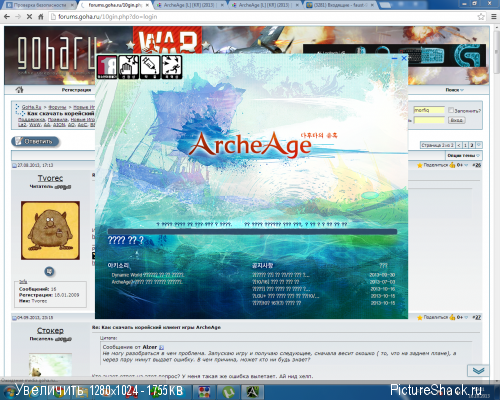Screen dimensions: 500x400
Task: Click the "Dynamic World" news line in launcher
Action: (148, 275)
